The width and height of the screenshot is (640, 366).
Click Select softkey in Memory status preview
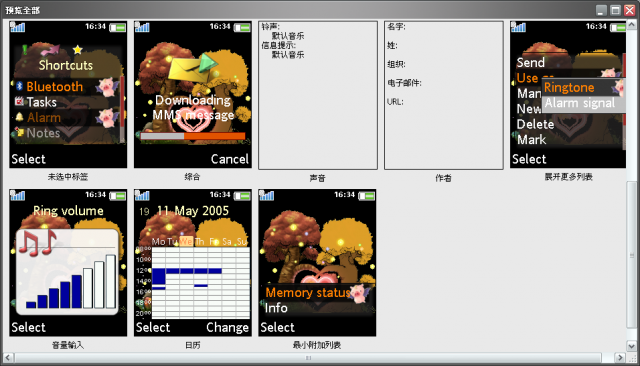coord(278,327)
